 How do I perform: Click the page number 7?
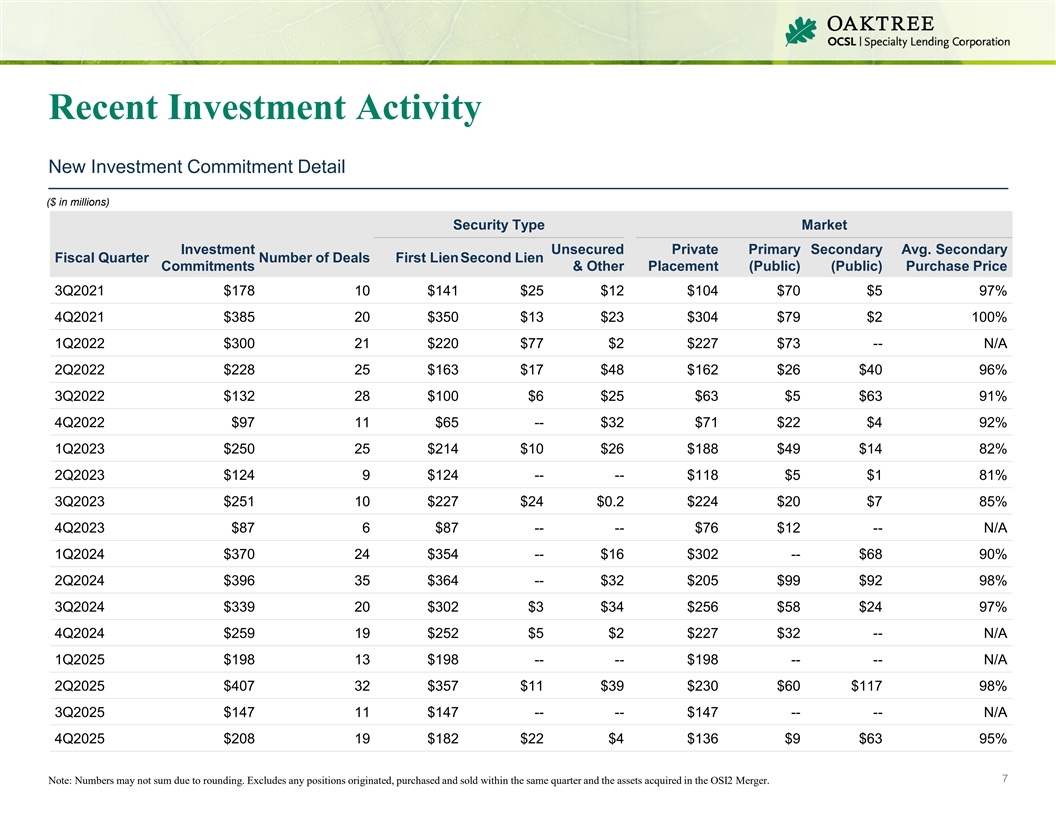point(1000,777)
